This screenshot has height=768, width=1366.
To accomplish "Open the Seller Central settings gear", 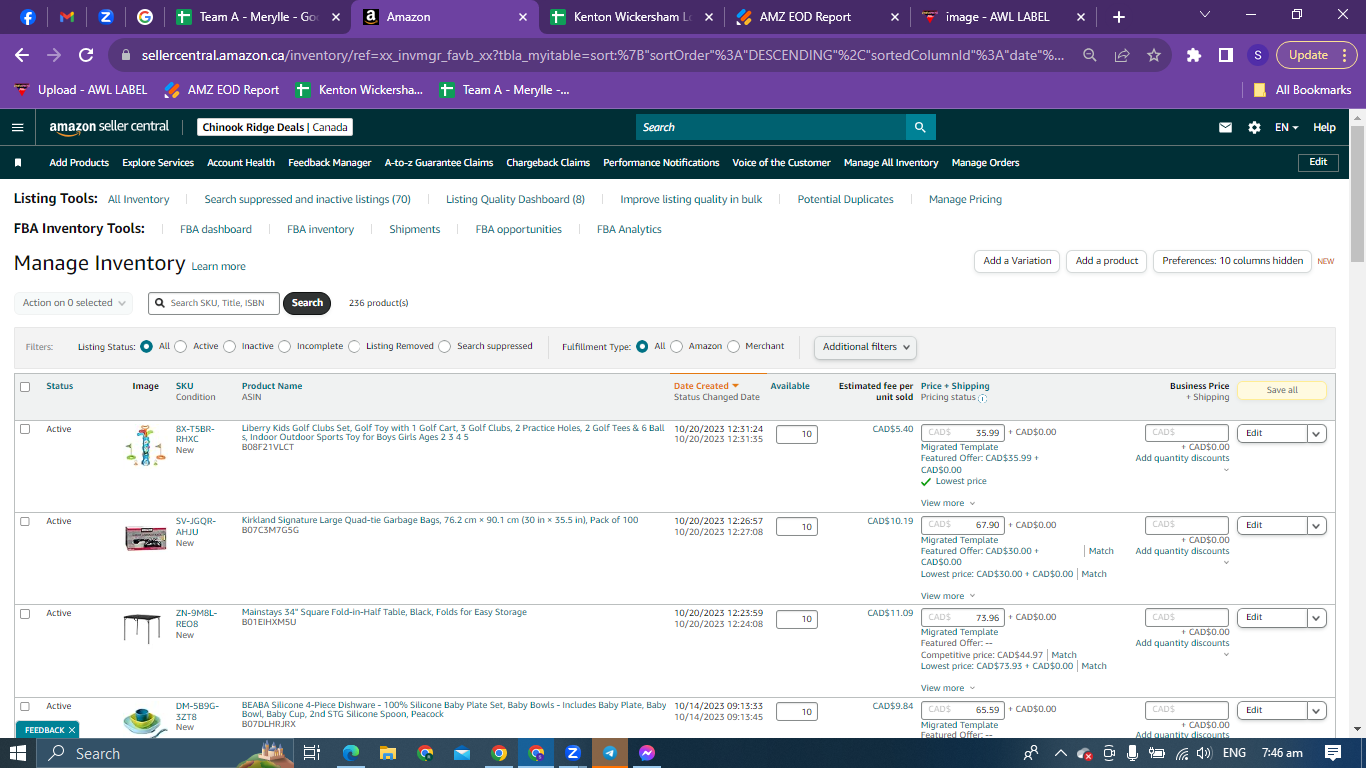I will [x=1254, y=127].
